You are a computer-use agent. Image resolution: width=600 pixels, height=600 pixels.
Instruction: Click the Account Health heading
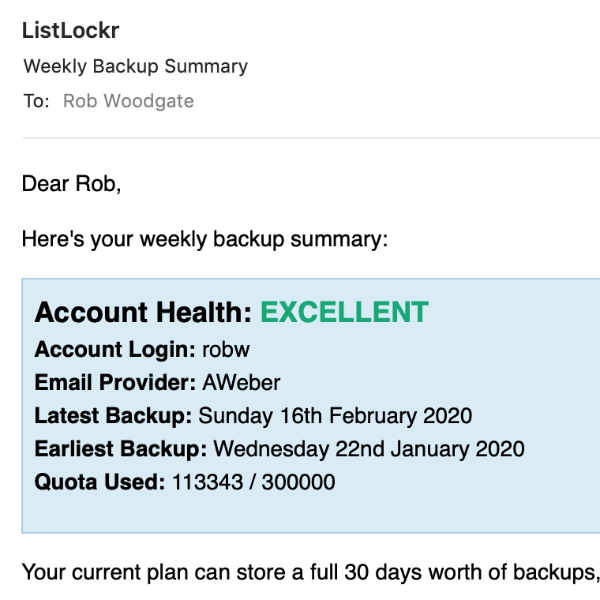tap(143, 312)
